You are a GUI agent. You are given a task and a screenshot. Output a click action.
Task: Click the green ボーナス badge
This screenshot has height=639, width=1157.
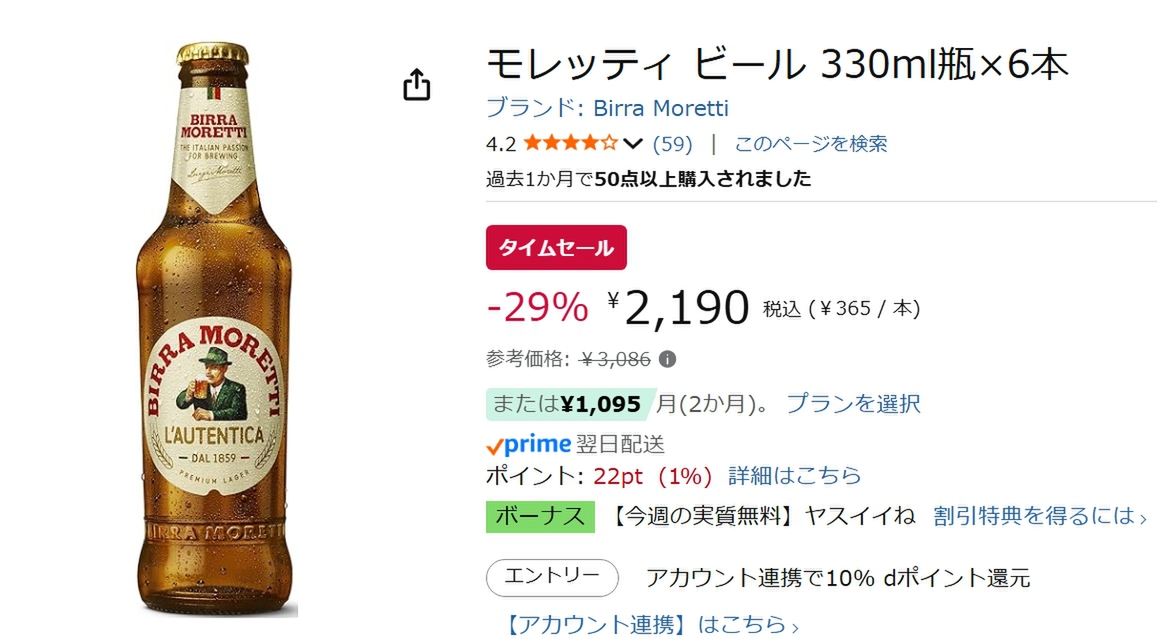click(x=540, y=516)
